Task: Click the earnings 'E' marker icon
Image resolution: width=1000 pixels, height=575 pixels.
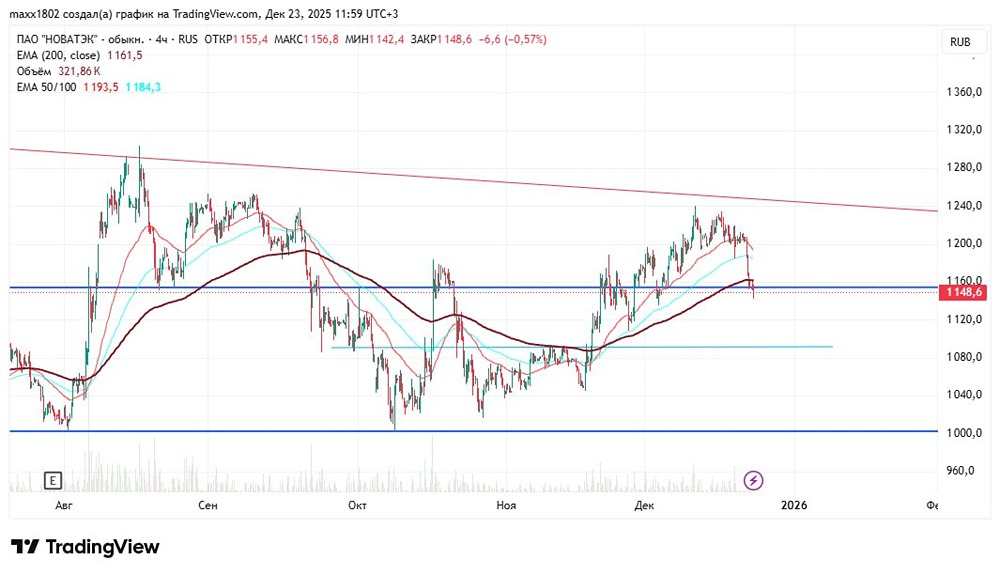Action: tap(53, 481)
